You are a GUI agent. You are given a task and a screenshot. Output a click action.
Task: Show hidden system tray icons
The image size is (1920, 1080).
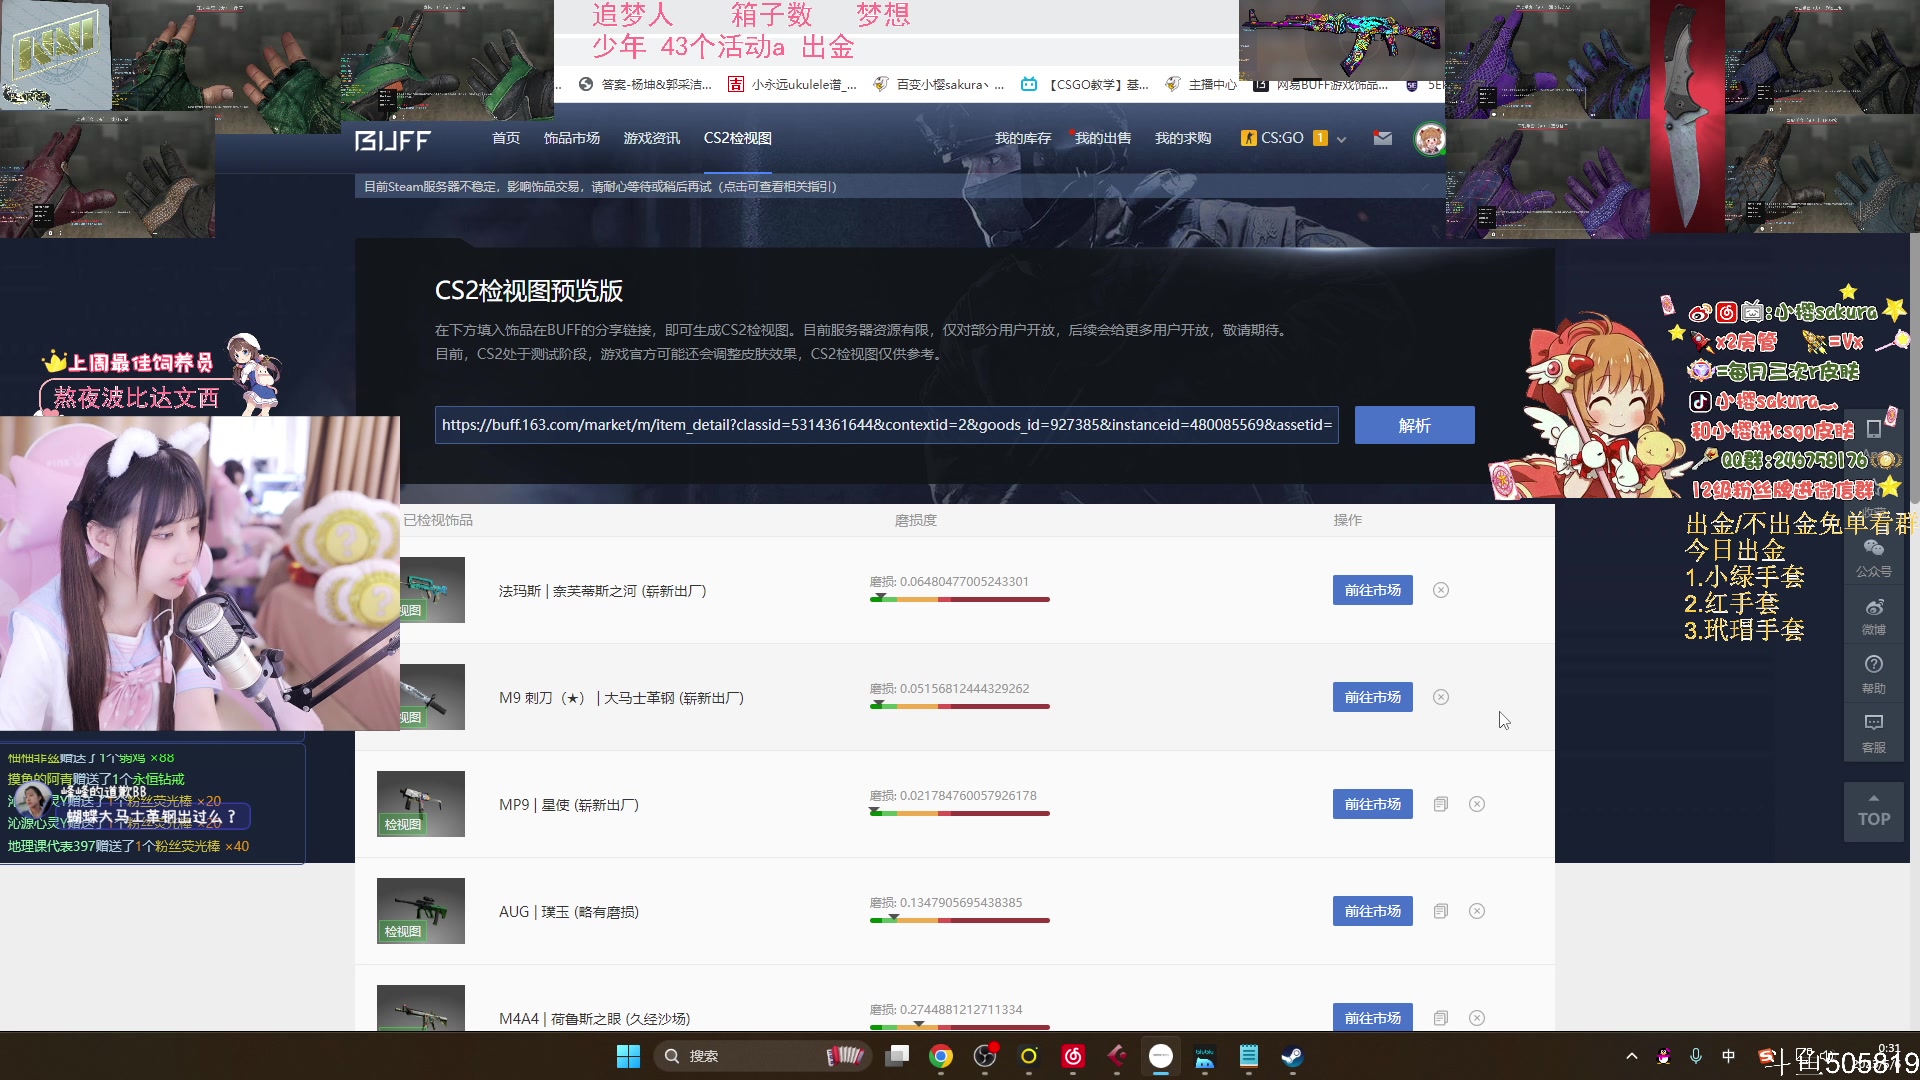point(1632,1056)
